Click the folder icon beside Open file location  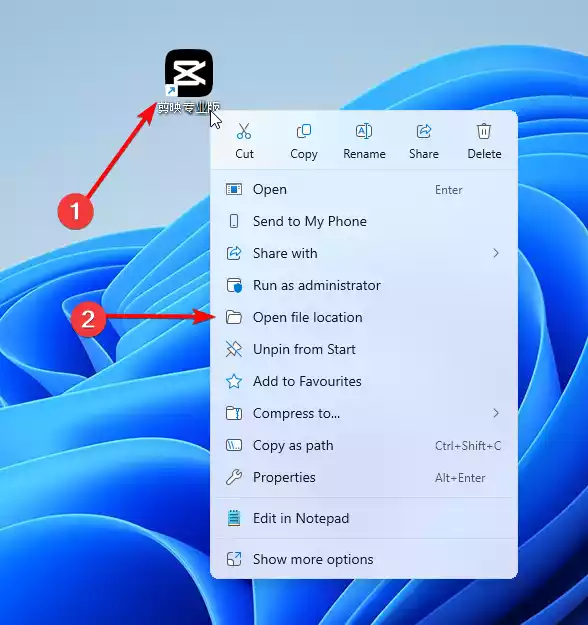click(234, 317)
